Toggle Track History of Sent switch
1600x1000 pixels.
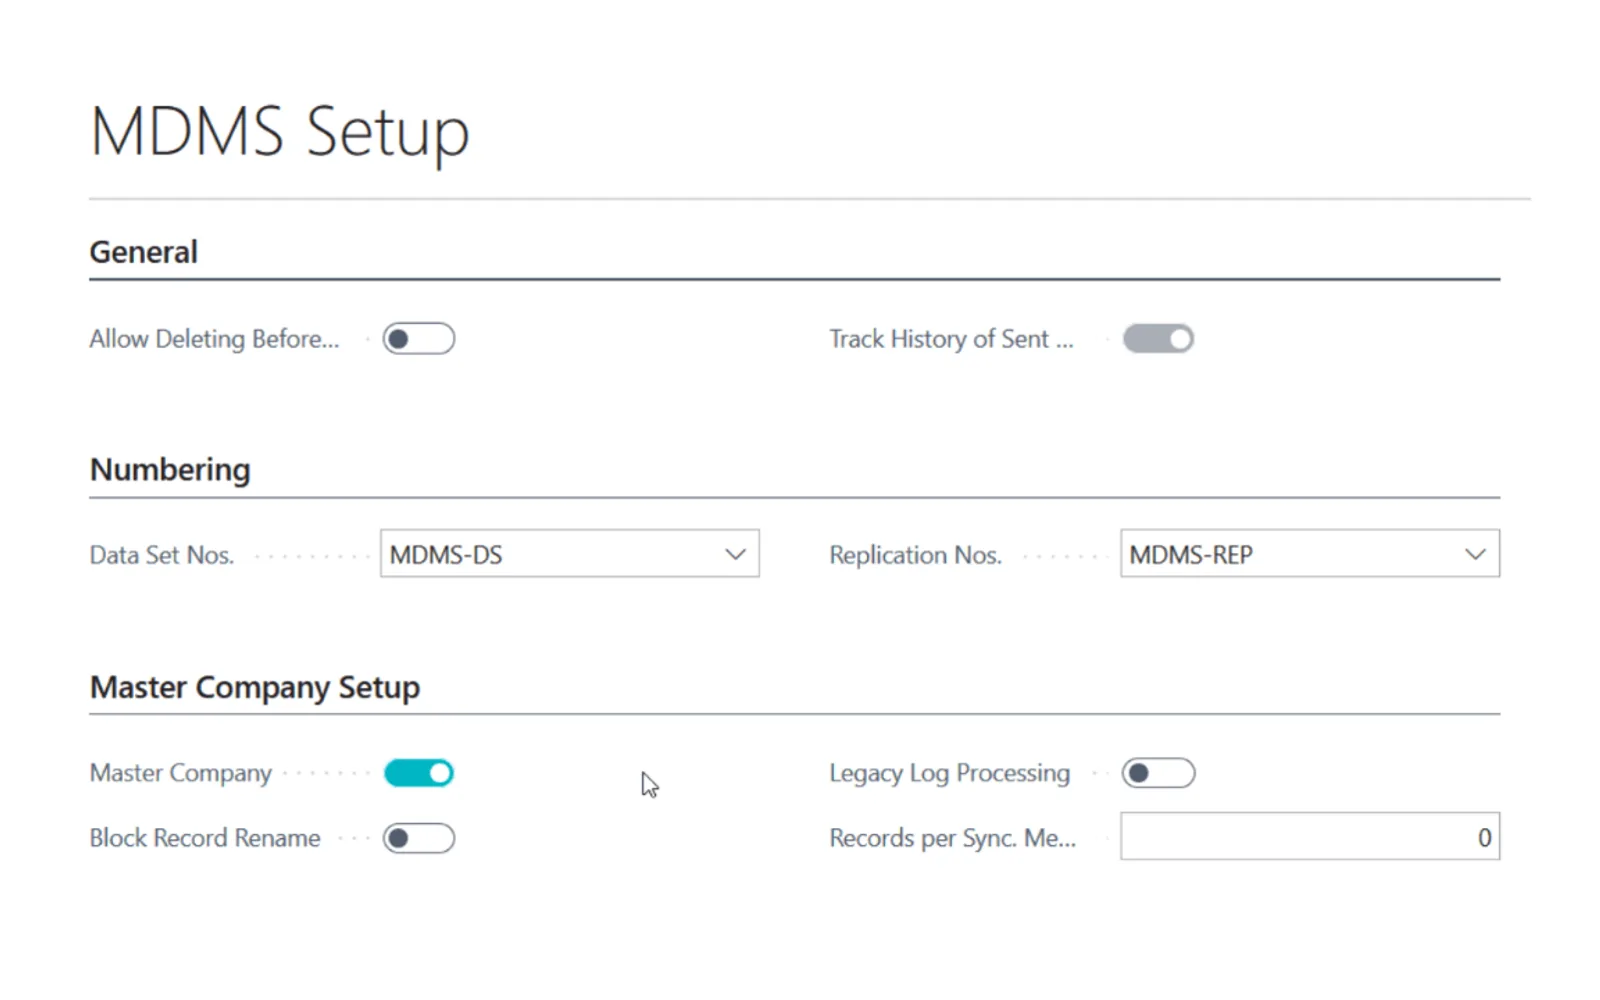(x=1158, y=339)
